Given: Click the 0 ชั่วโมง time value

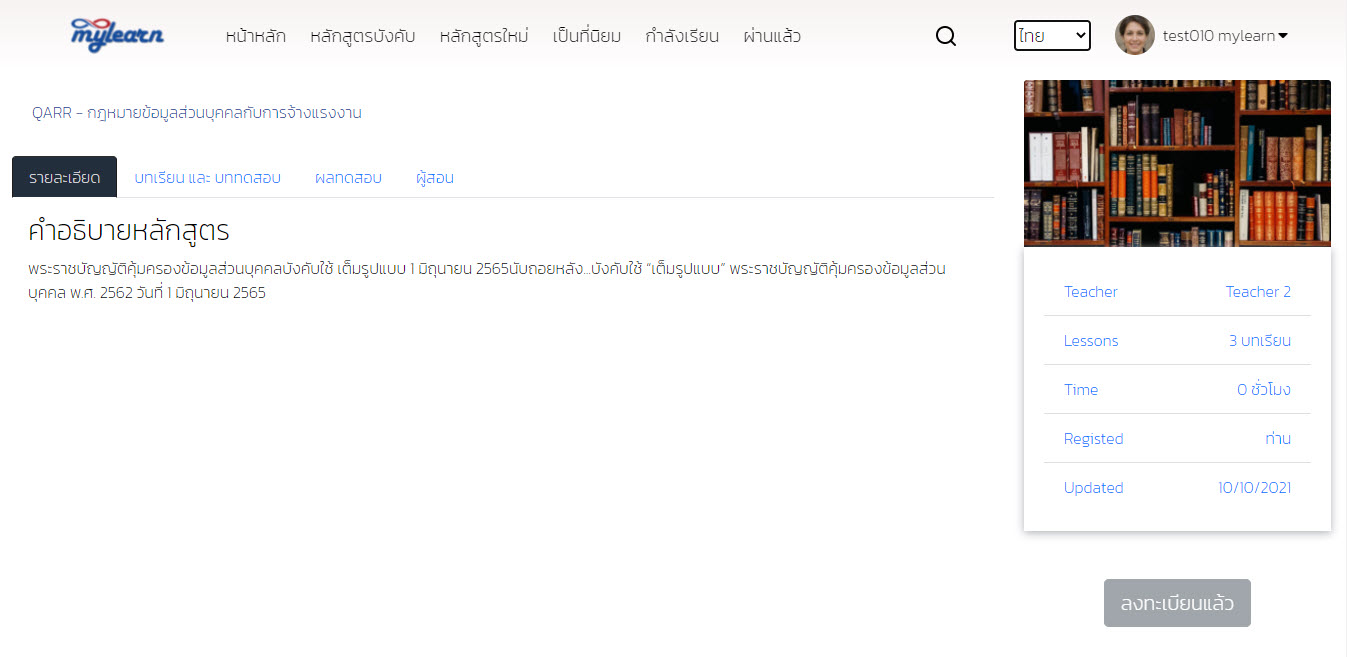Looking at the screenshot, I should pyautogui.click(x=1264, y=390).
